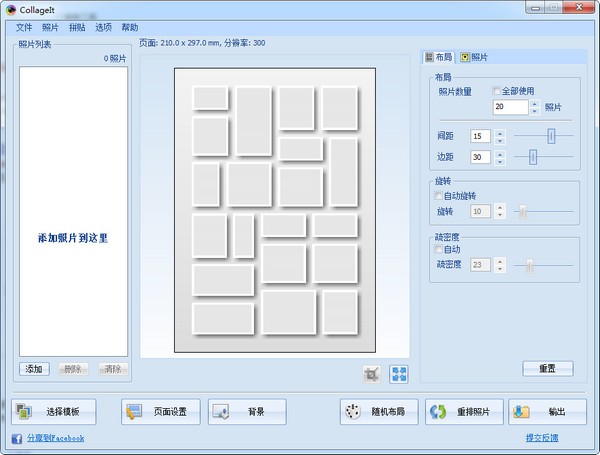This screenshot has width=600, height=455.
Task: Click the photo count input field
Action: tap(509, 106)
